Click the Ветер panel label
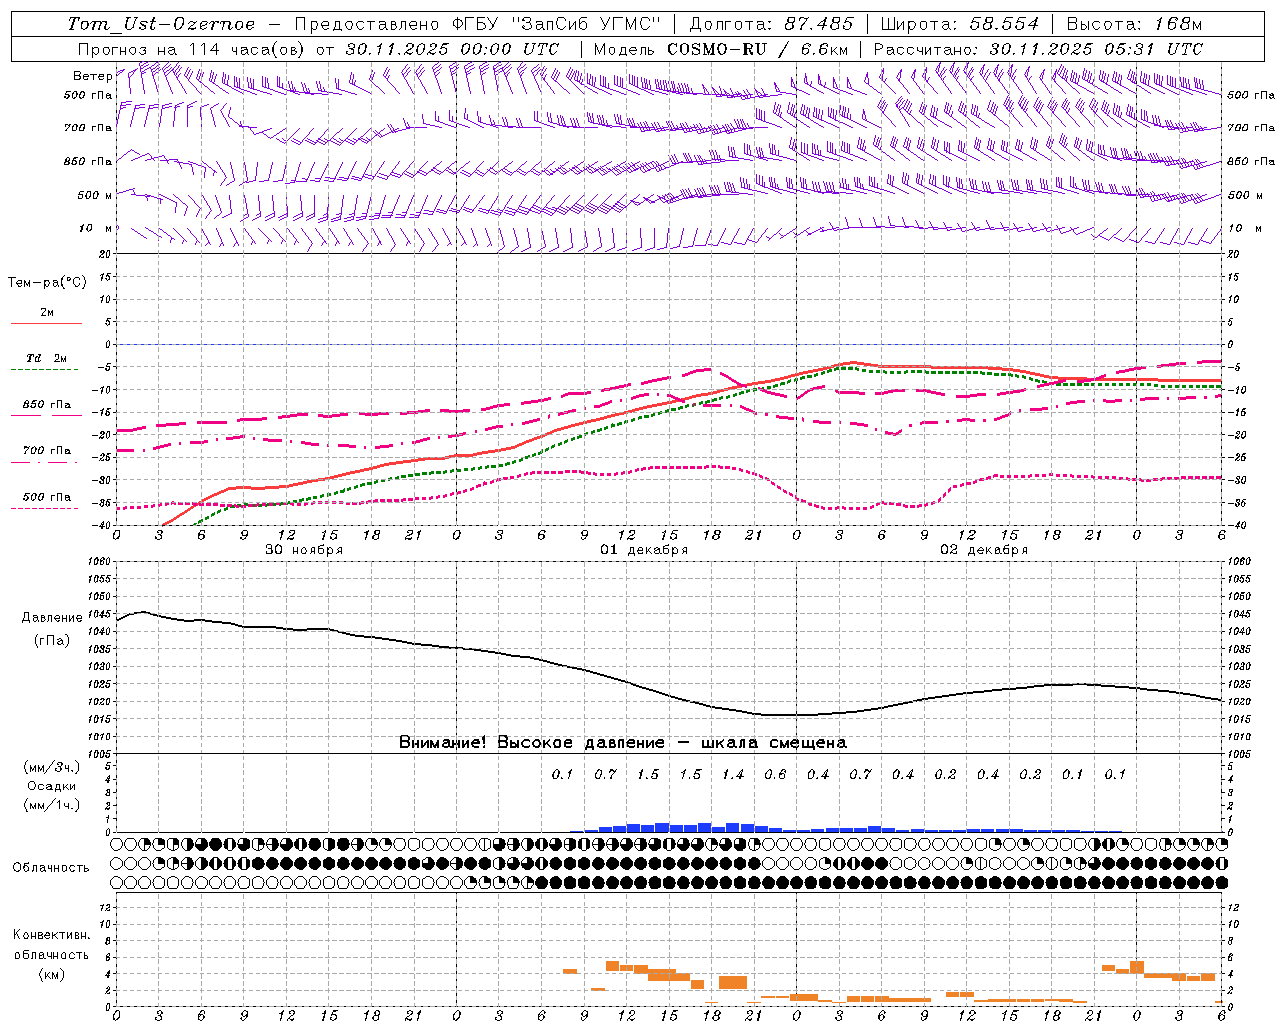The image size is (1280, 1024). tap(93, 76)
